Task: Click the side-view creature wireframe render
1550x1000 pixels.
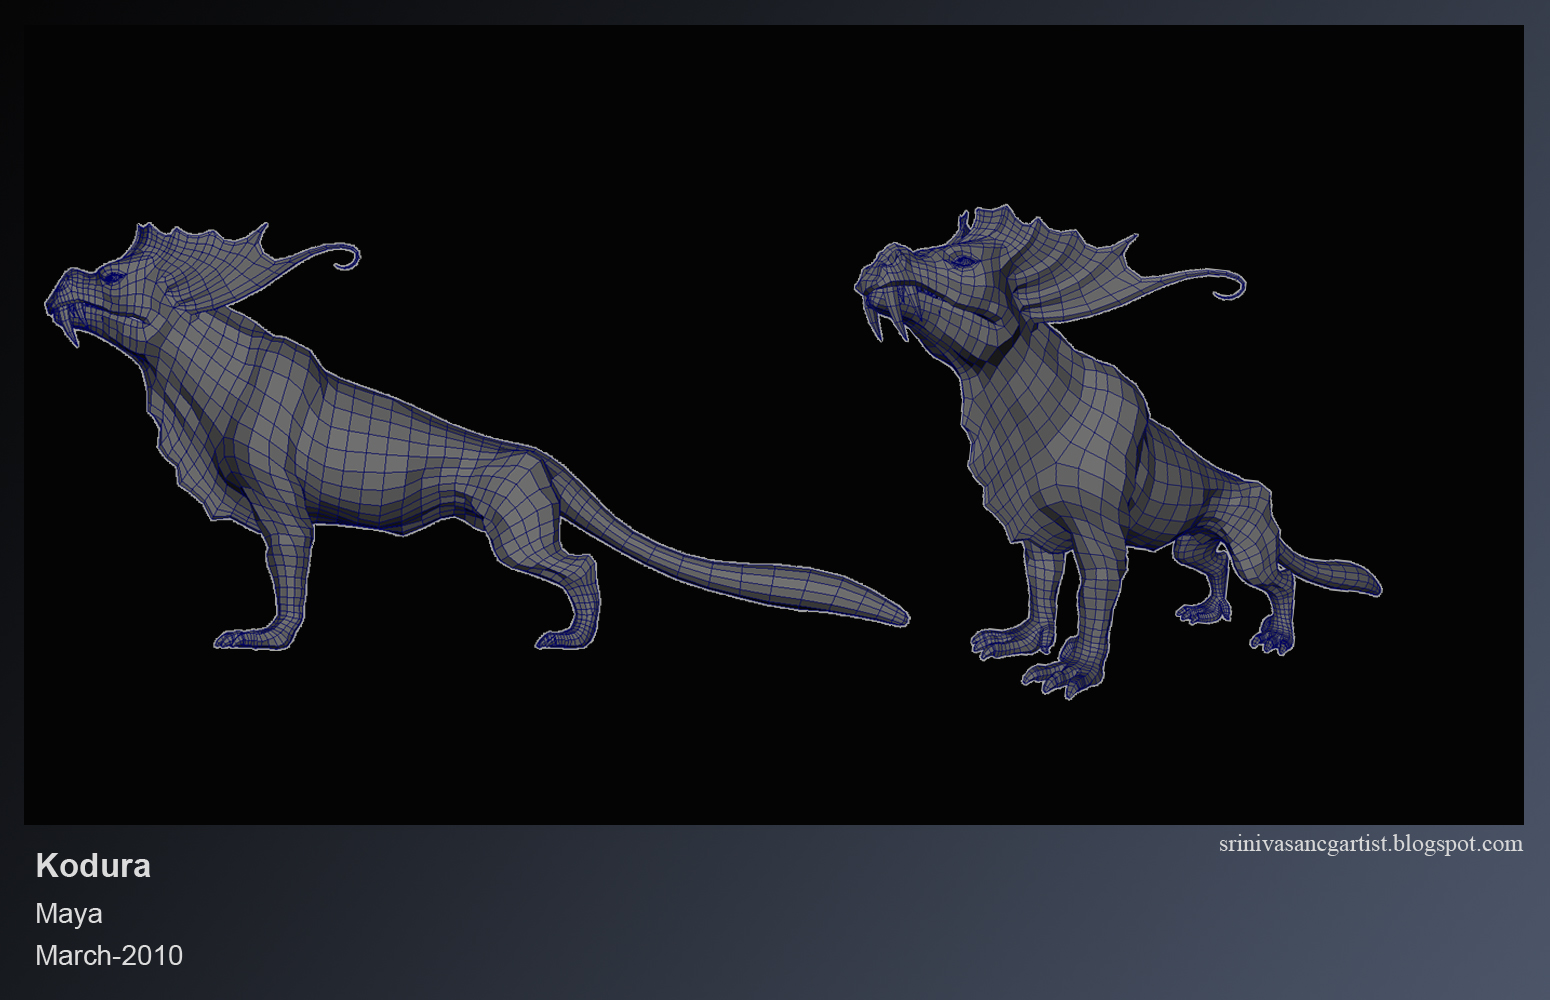Action: (477, 437)
